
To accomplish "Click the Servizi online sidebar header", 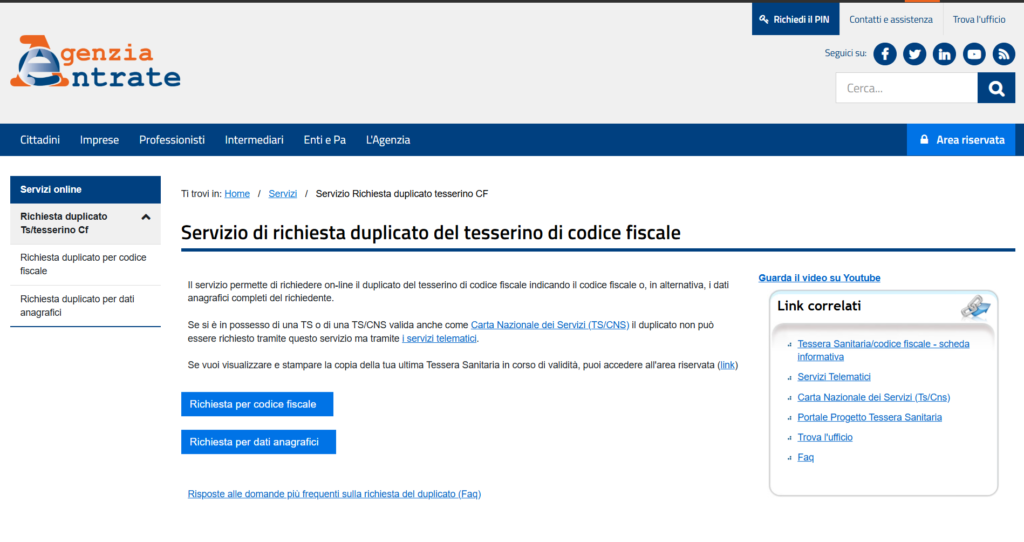I will point(85,189).
